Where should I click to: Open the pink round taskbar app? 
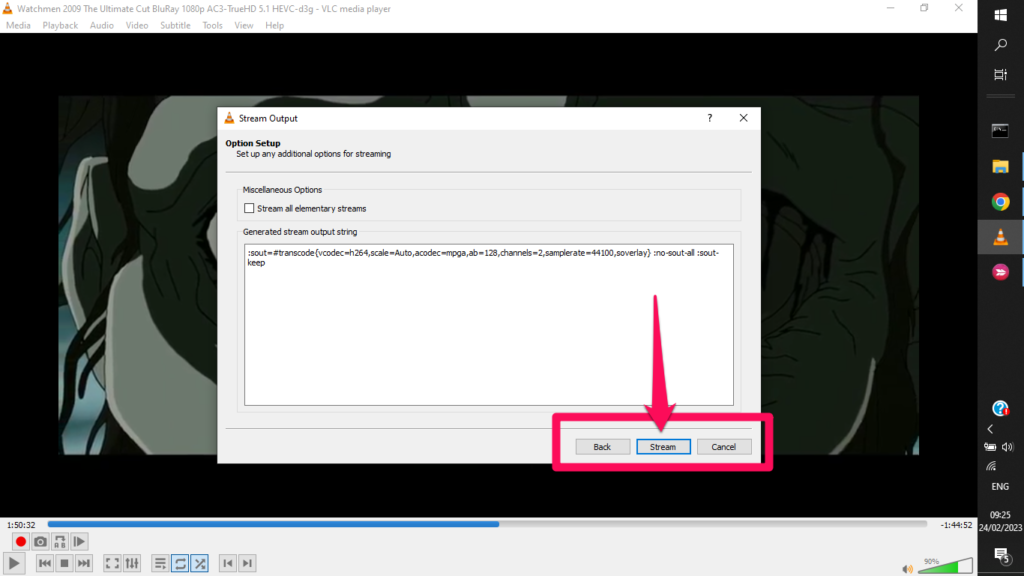1000,272
